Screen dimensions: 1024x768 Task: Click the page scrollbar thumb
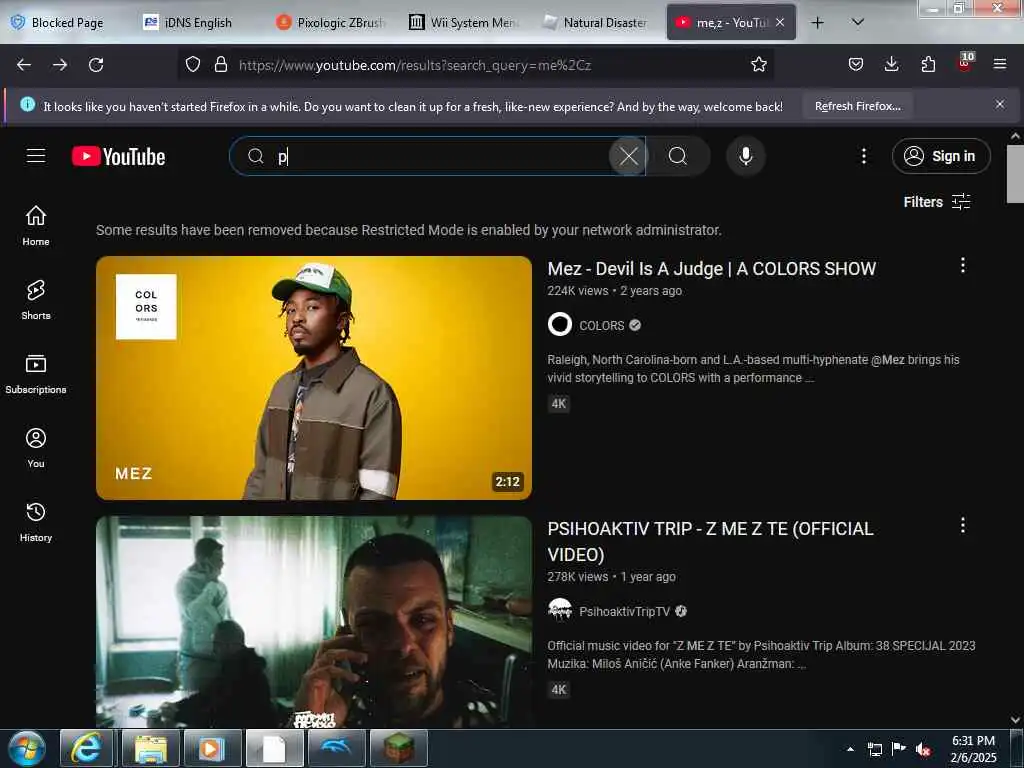tap(1015, 174)
